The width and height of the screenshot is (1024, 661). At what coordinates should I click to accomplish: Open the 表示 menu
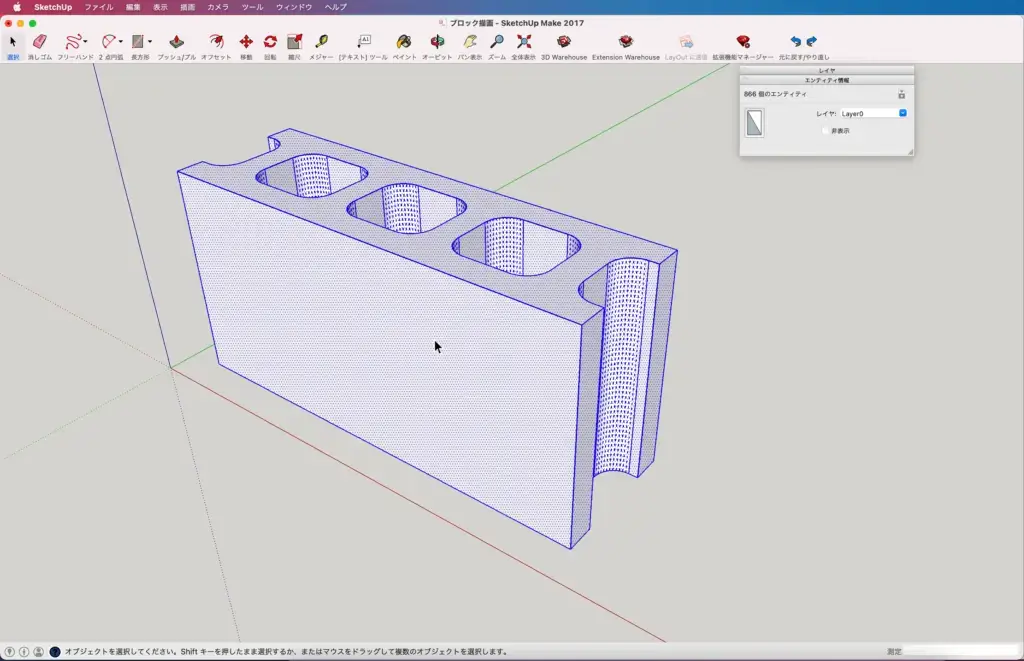(x=160, y=7)
